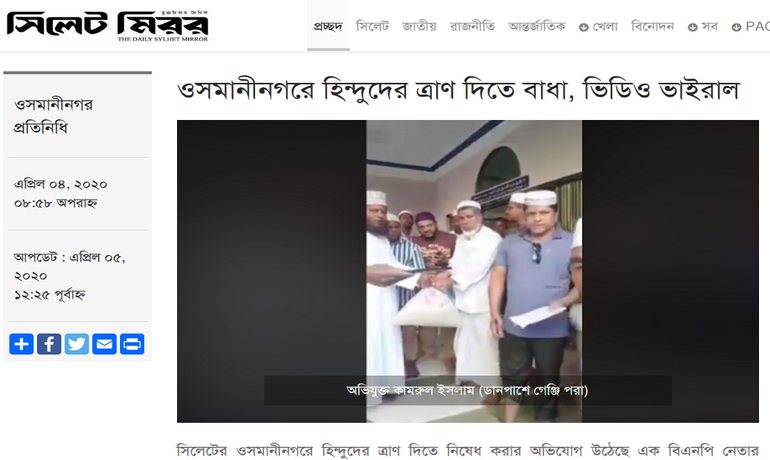Click the এপ্রিল ০৪, ২০২০ publish date
770x460 pixels.
pyautogui.click(x=61, y=185)
